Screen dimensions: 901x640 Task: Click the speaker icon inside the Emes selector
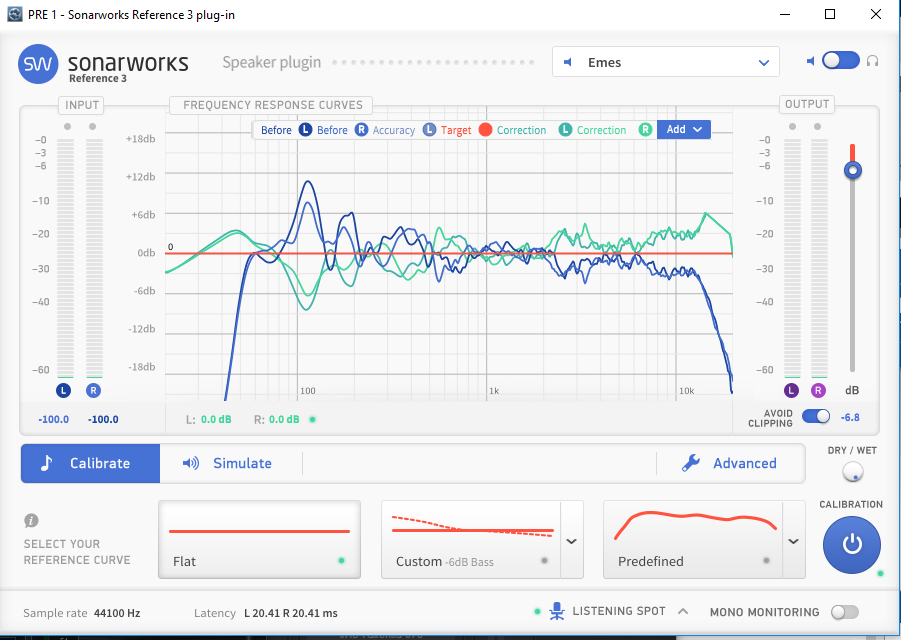click(x=568, y=62)
